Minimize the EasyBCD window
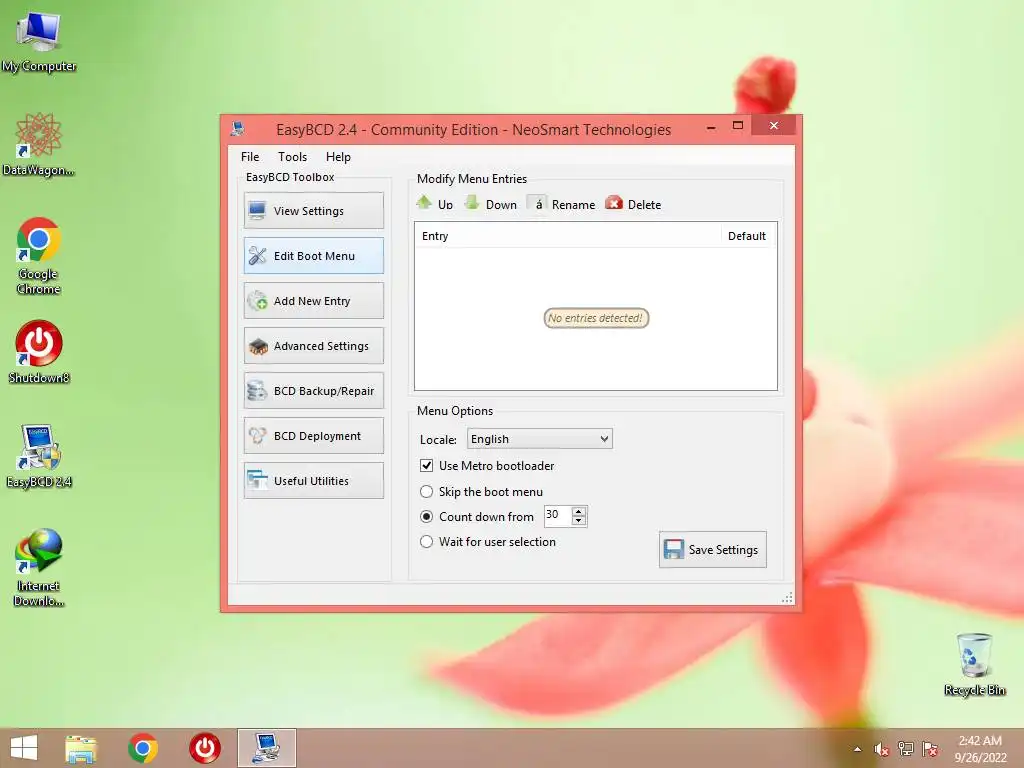This screenshot has width=1024, height=768. (x=711, y=127)
